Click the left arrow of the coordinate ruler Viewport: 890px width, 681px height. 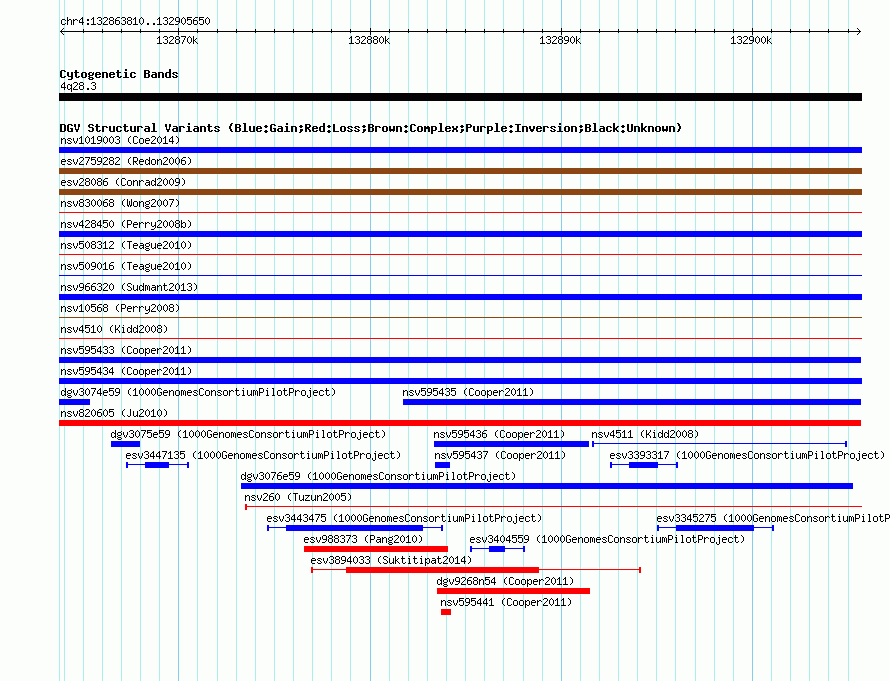(x=62, y=32)
